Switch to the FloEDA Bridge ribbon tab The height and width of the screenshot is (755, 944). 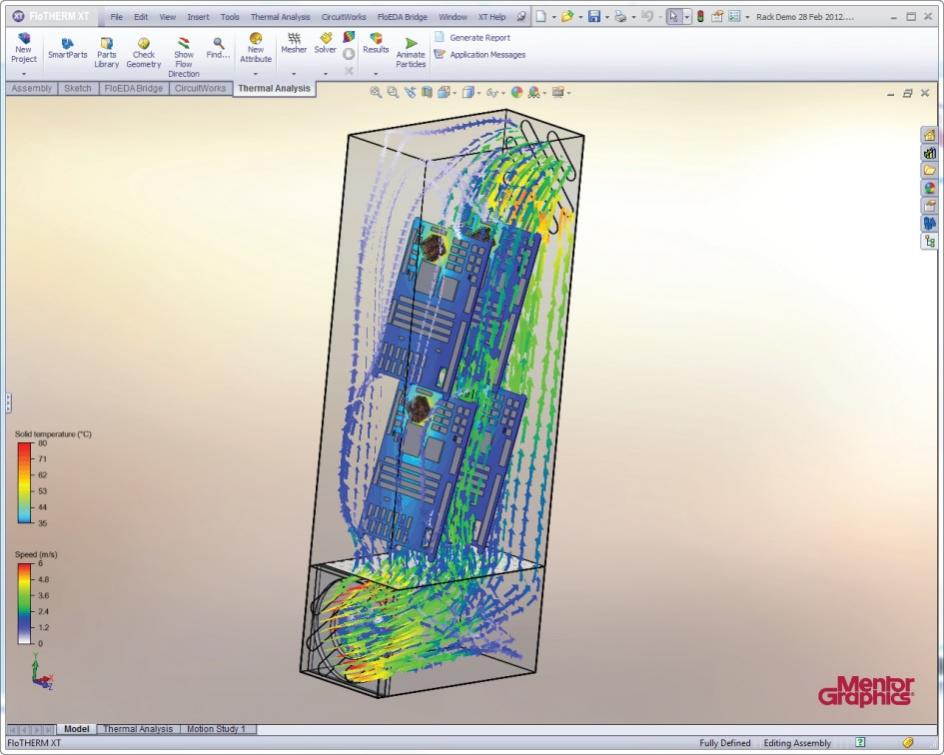pyautogui.click(x=134, y=89)
